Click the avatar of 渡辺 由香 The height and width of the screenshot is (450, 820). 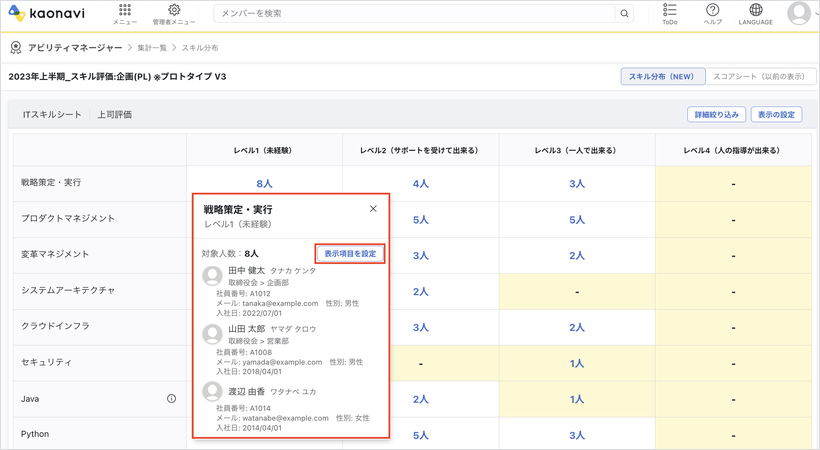(x=212, y=391)
